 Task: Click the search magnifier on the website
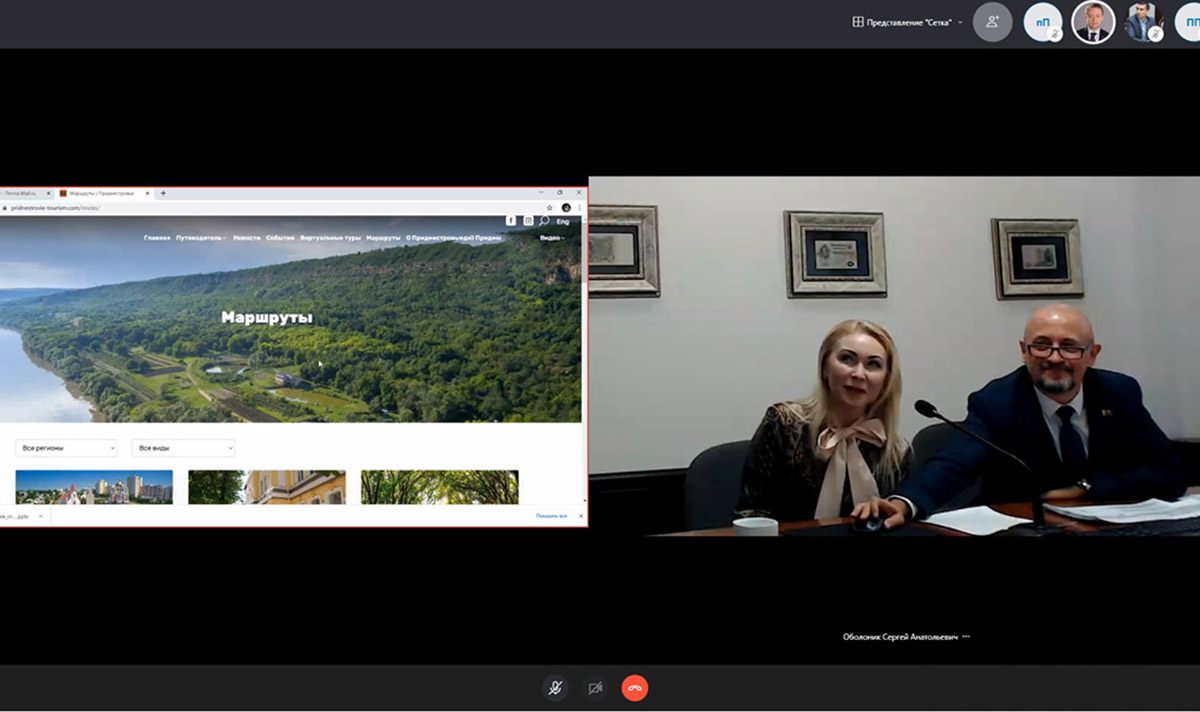click(x=545, y=221)
